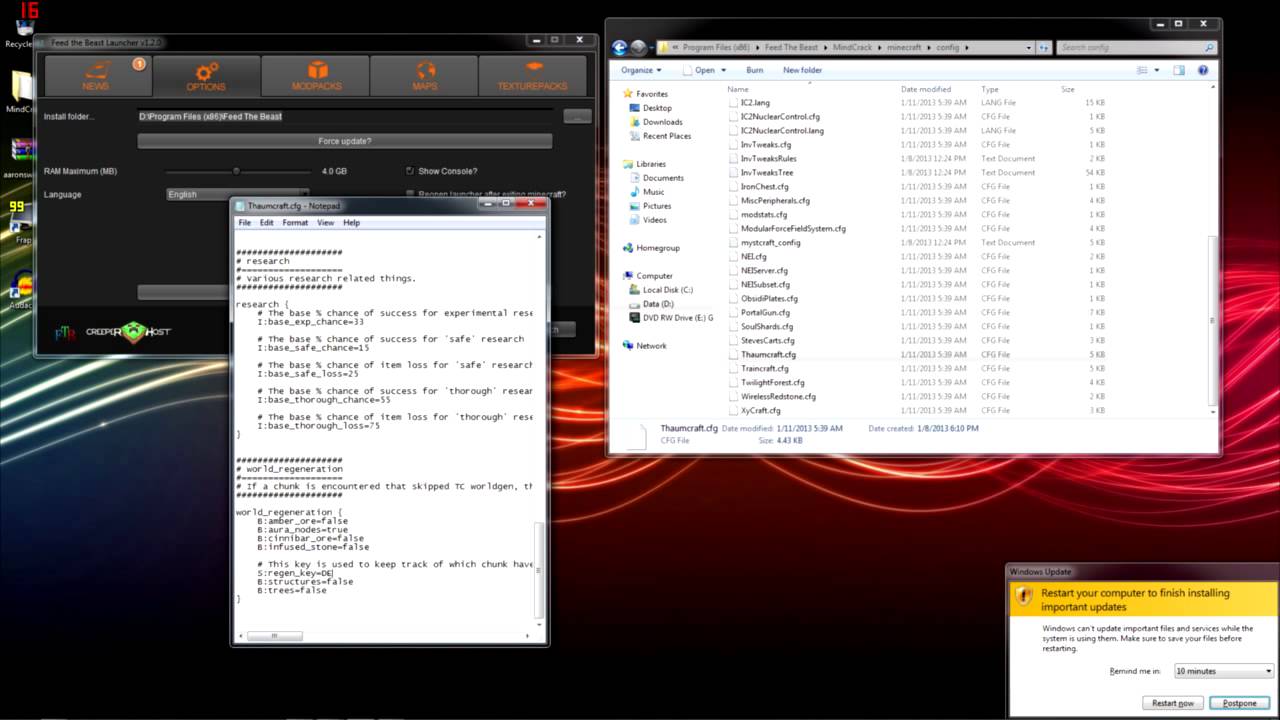Toggle the preview pane icon in Explorer
Image resolution: width=1280 pixels, height=720 pixels.
coord(1179,70)
